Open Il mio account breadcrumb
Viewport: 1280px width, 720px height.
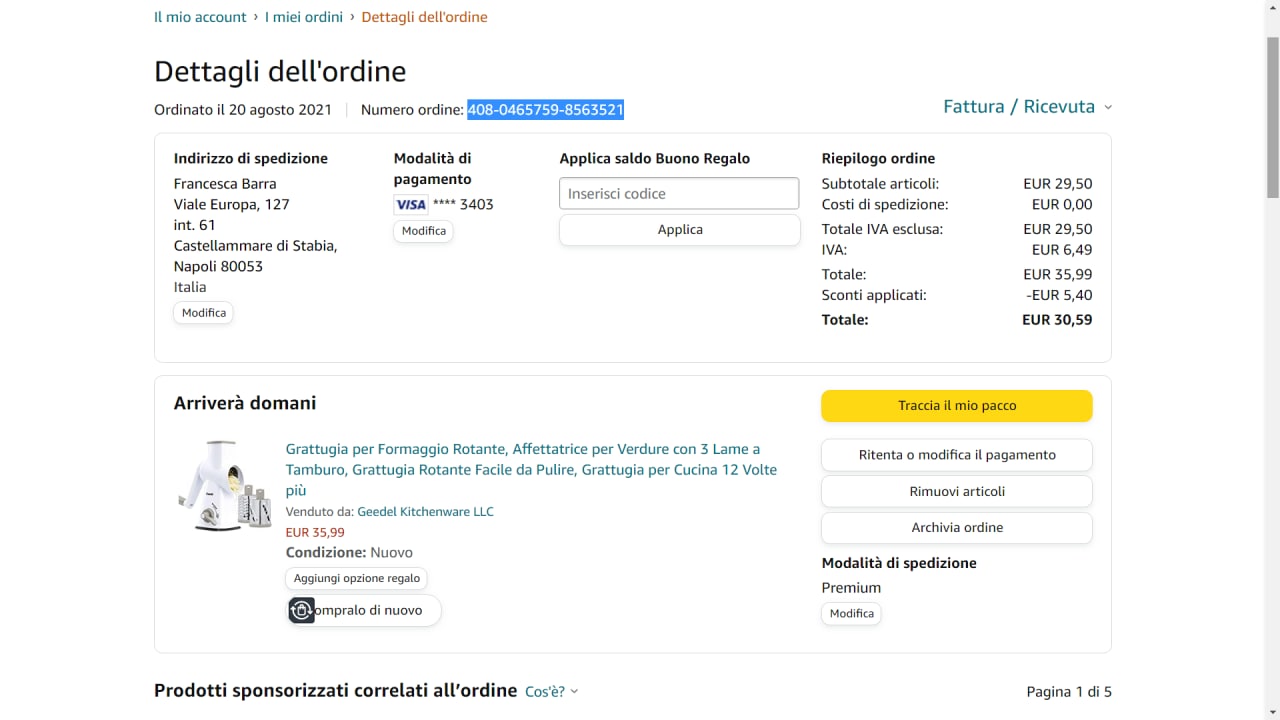200,17
